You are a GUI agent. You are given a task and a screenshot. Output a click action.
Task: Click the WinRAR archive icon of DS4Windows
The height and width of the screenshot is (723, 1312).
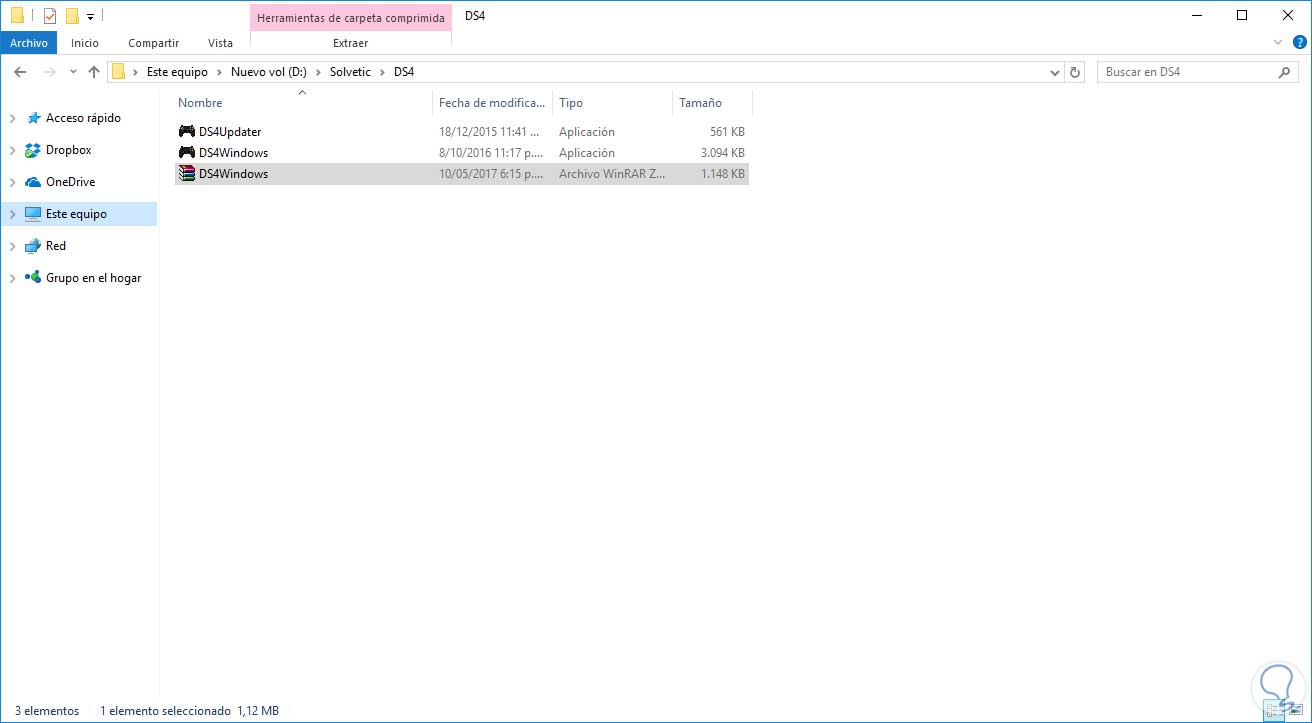coord(186,173)
